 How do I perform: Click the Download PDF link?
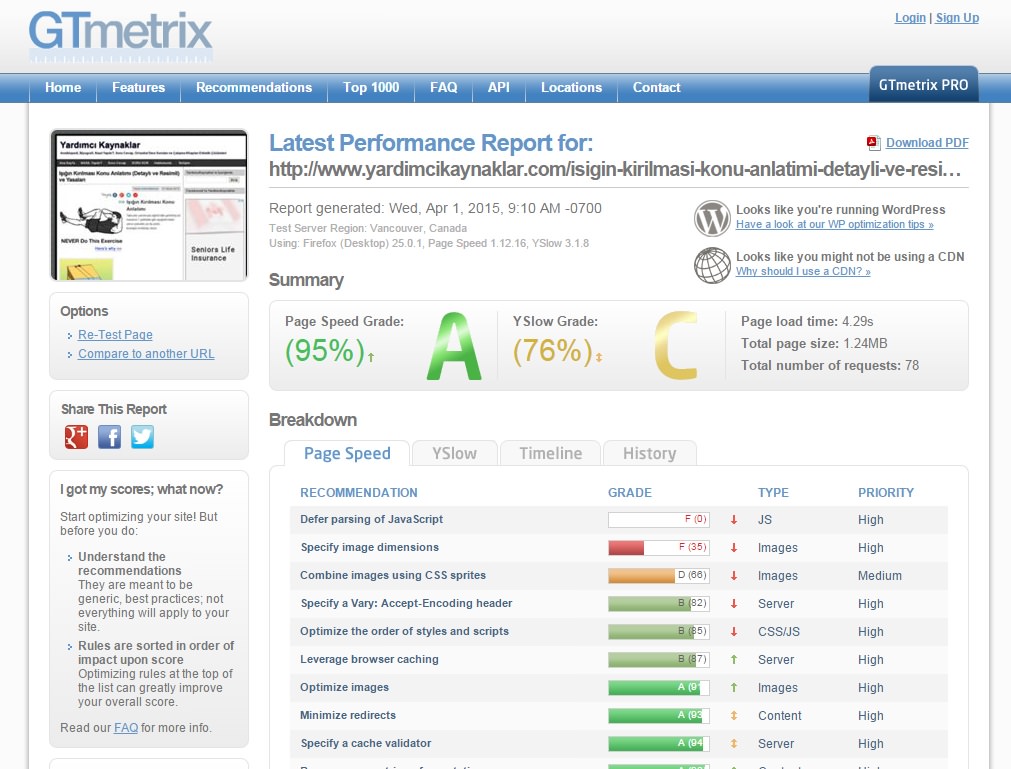[x=927, y=143]
